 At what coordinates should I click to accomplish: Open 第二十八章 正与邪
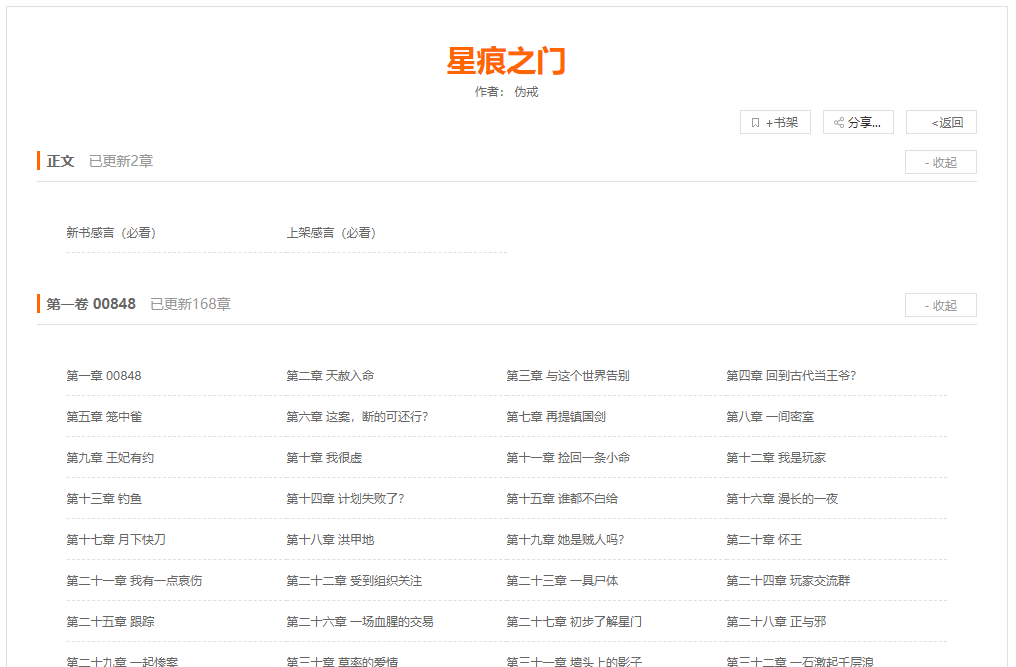click(777, 620)
